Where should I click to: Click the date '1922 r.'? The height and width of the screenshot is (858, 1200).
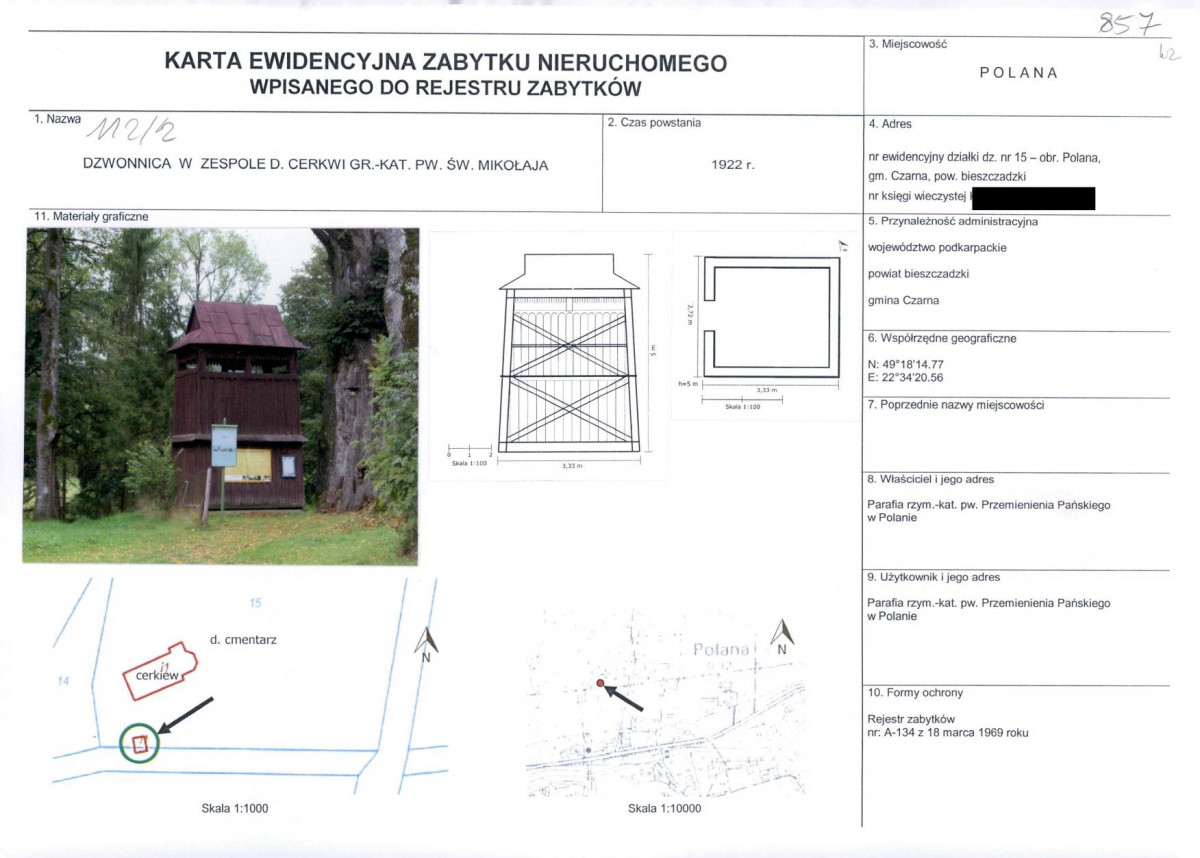click(732, 165)
